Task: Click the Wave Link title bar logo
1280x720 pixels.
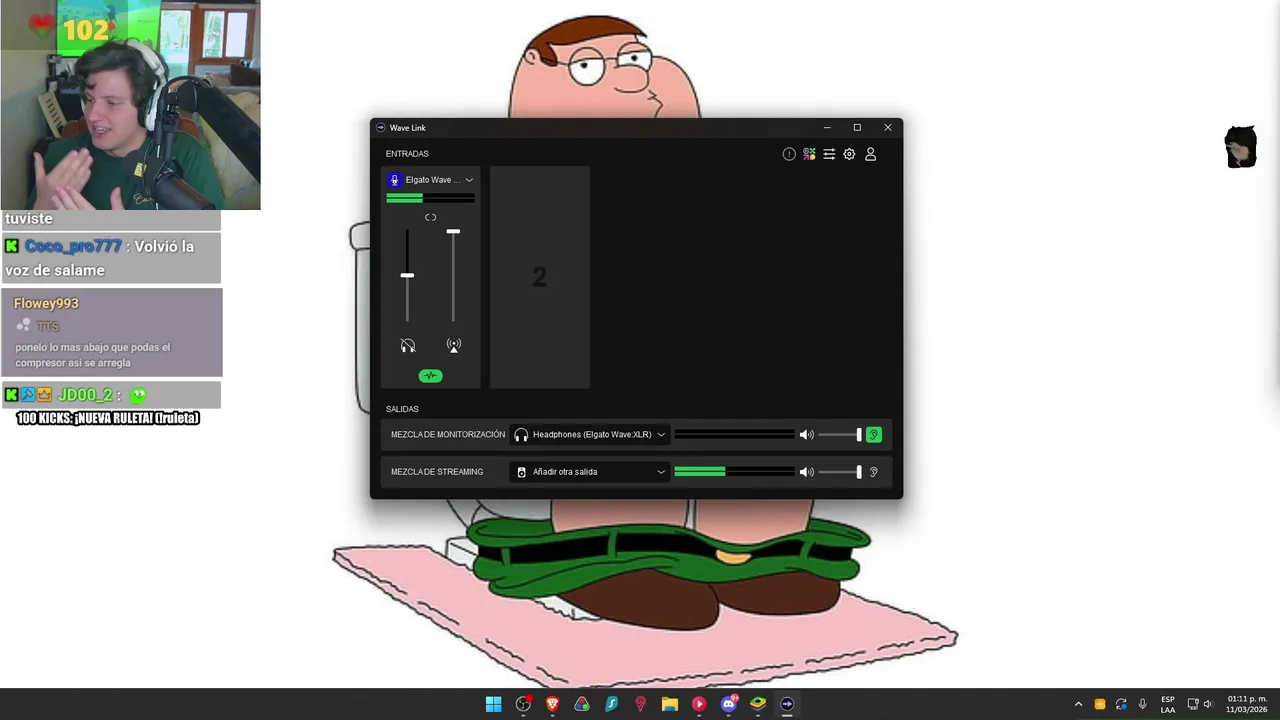Action: (x=381, y=128)
